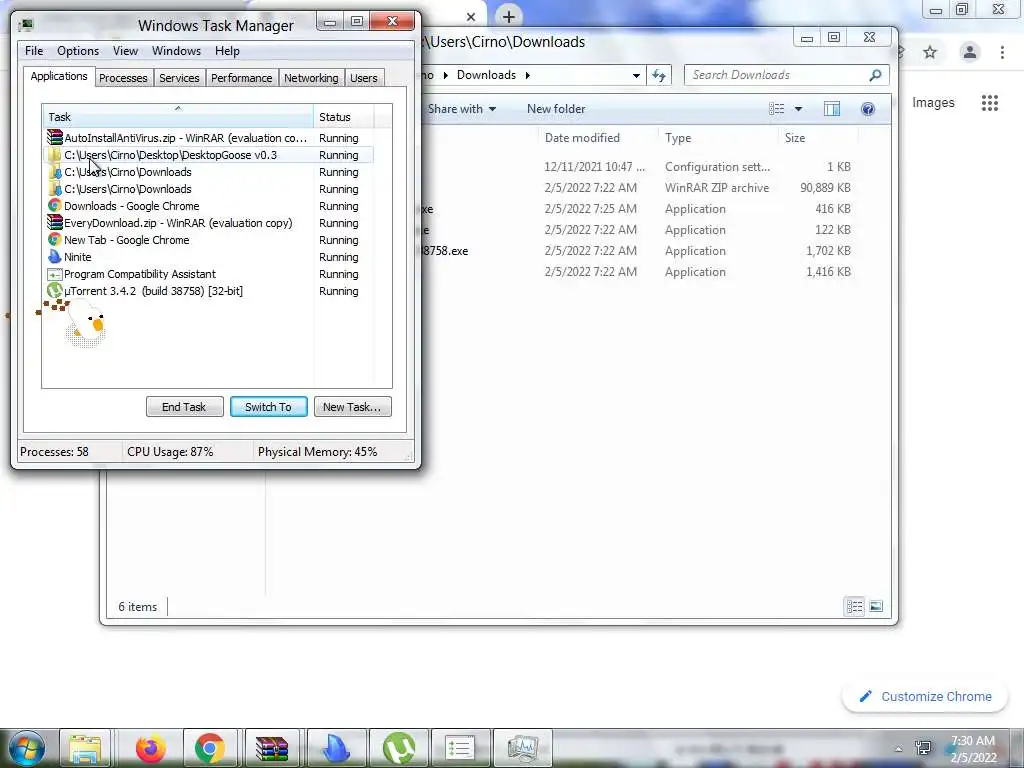Click the search magnifier icon in Explorer
This screenshot has width=1024, height=768.
click(x=875, y=75)
